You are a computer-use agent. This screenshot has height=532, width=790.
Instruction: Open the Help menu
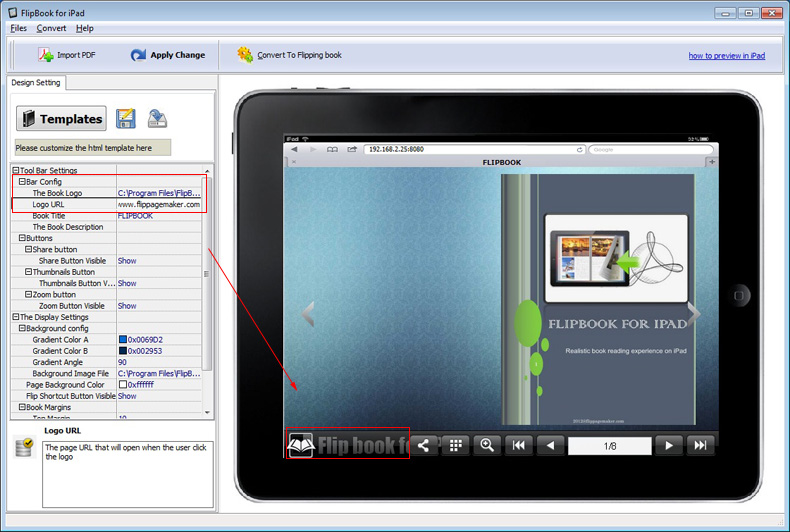pyautogui.click(x=85, y=28)
